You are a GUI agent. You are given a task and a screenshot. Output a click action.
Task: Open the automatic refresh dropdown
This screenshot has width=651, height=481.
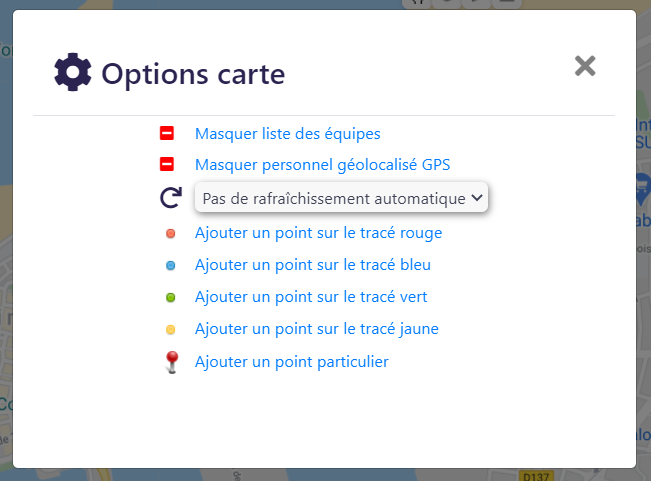[x=341, y=197]
